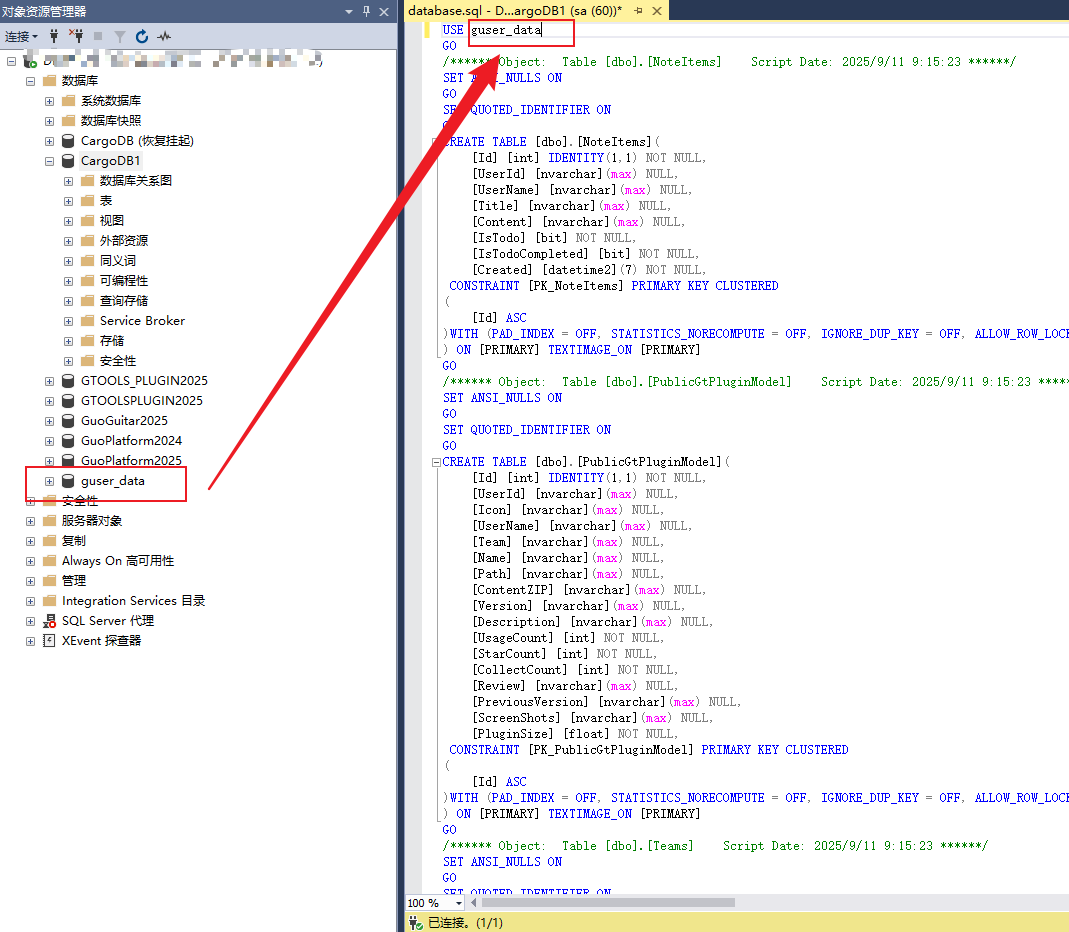Click the SQL Server 代理 agent icon
The width and height of the screenshot is (1069, 932).
(49, 620)
